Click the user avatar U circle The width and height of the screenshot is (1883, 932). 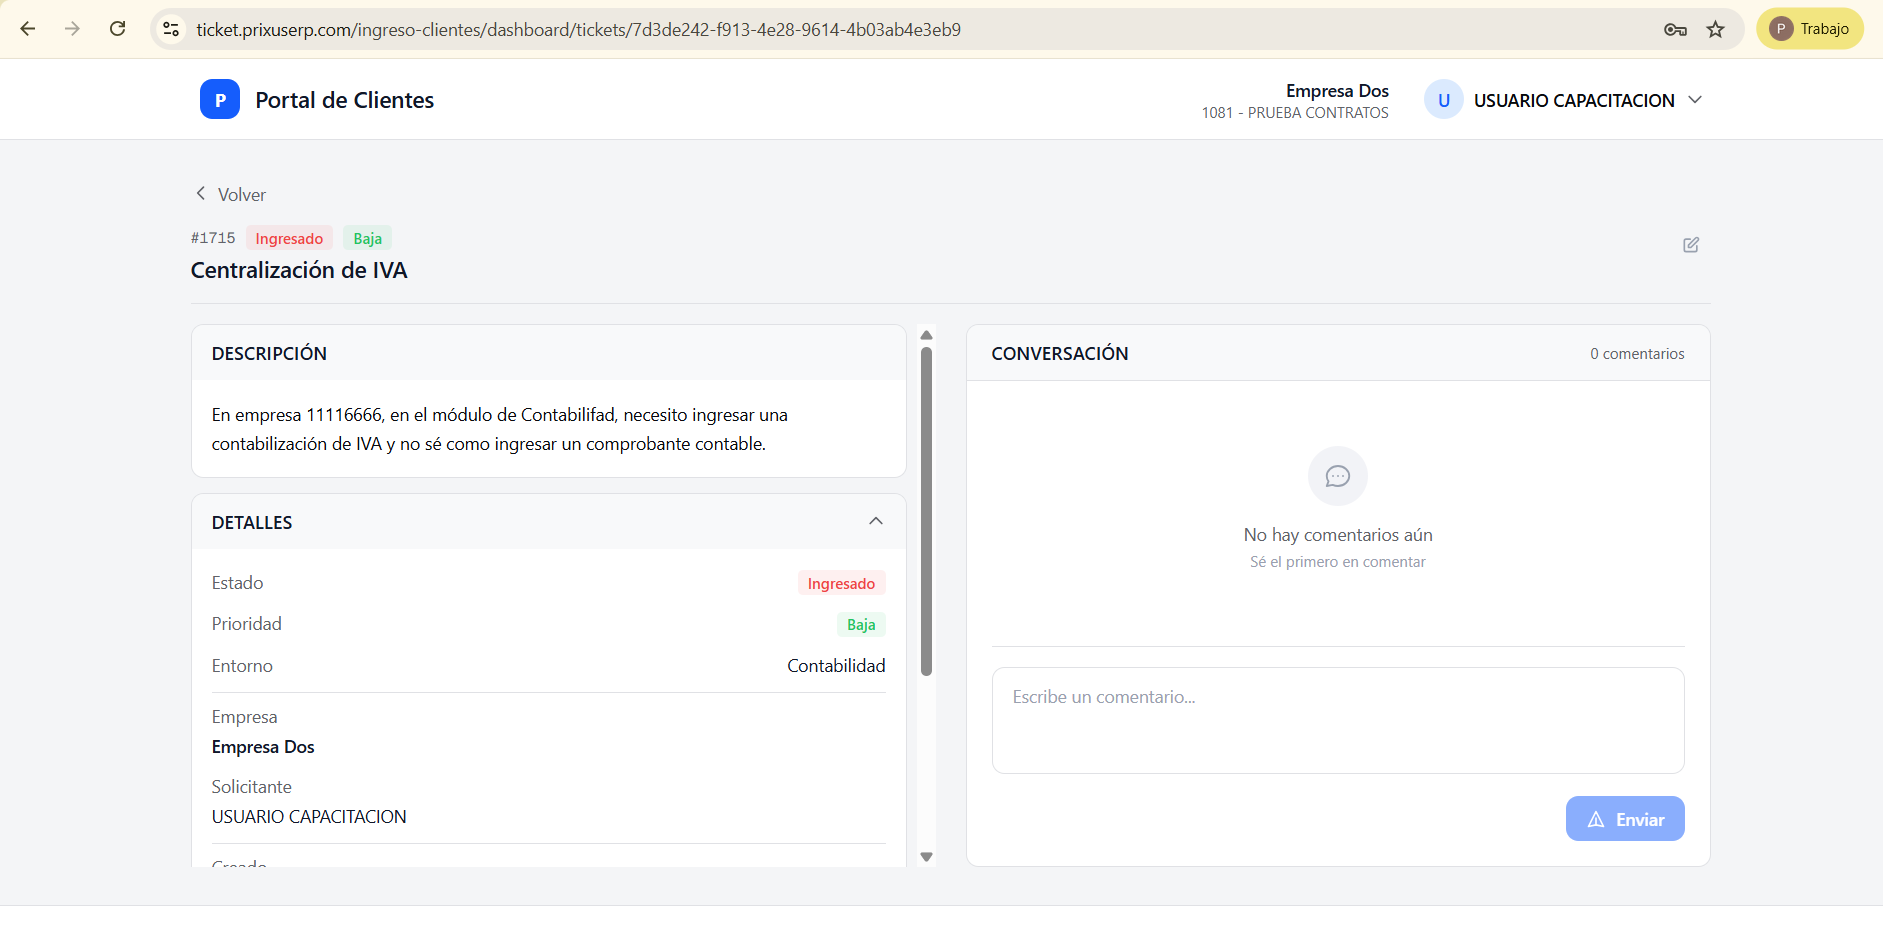[1443, 100]
